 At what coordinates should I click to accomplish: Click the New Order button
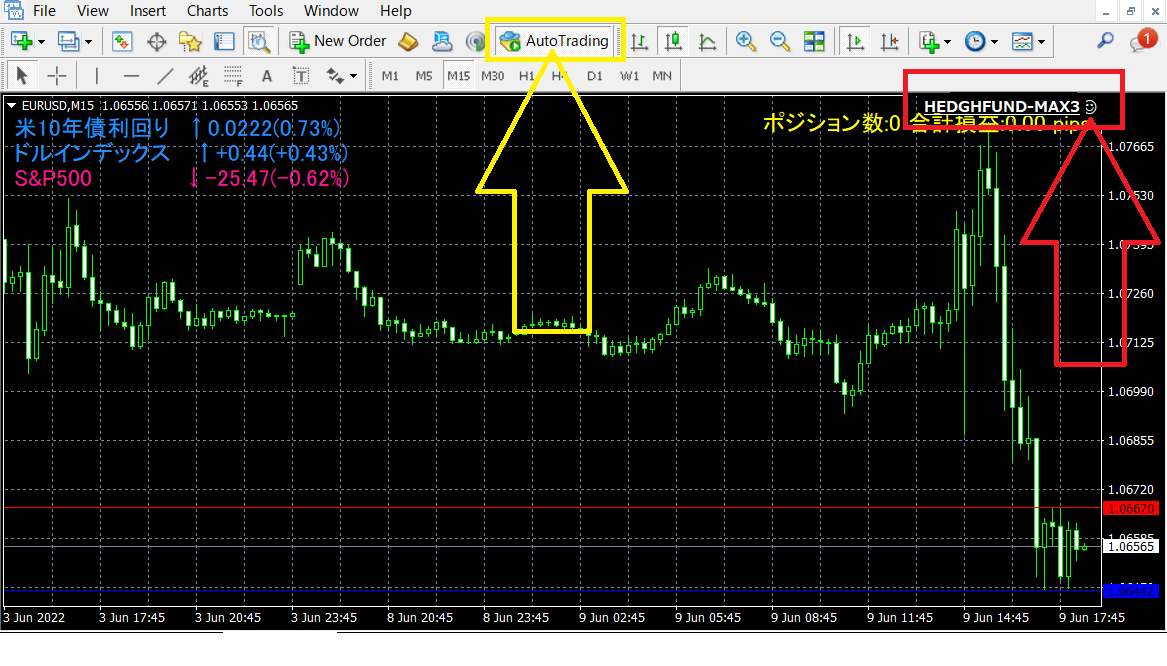[339, 41]
